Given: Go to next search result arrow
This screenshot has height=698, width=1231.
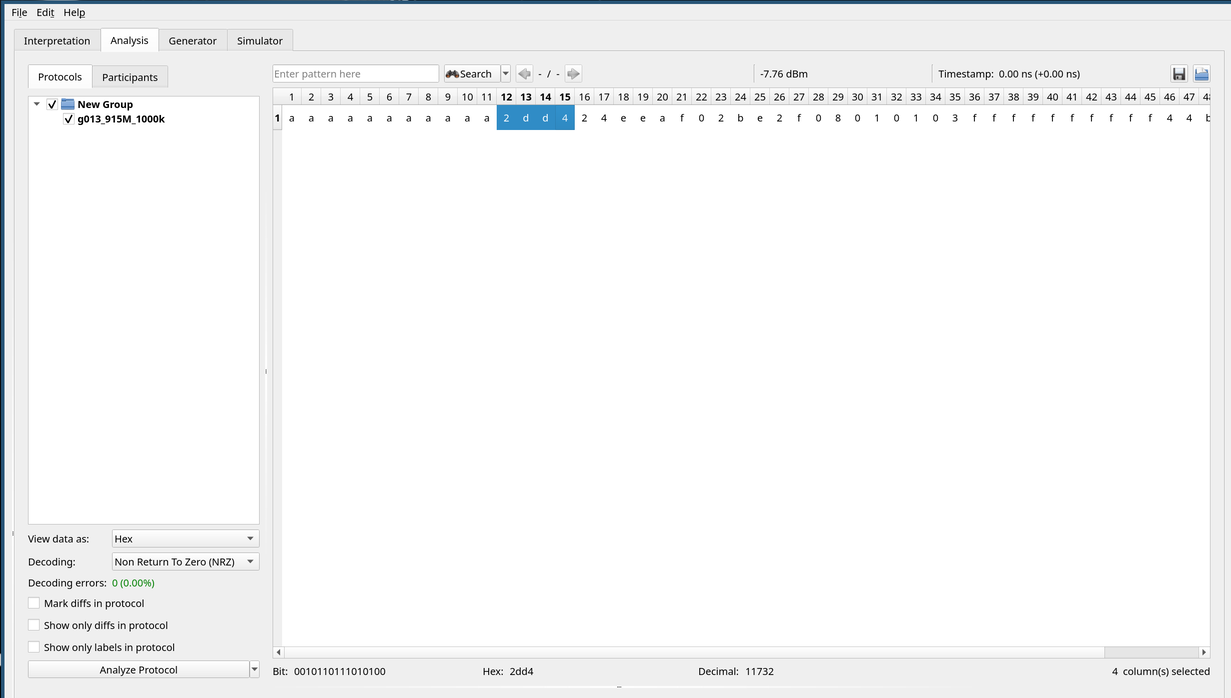Looking at the screenshot, I should [573, 74].
